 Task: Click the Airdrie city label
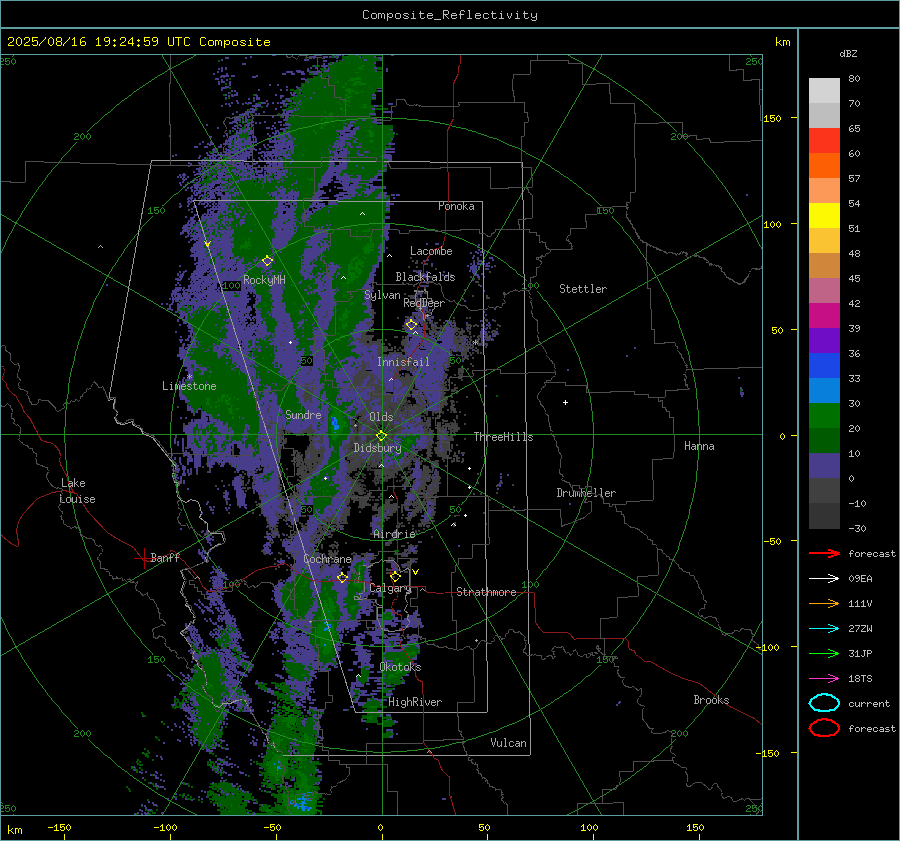pyautogui.click(x=394, y=534)
